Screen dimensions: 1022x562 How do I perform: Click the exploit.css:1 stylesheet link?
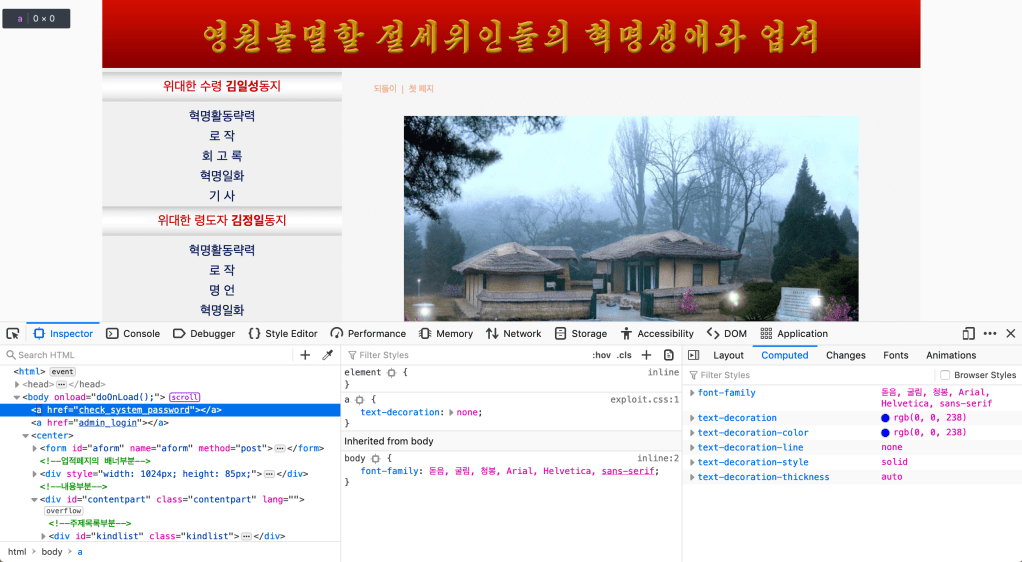644,399
